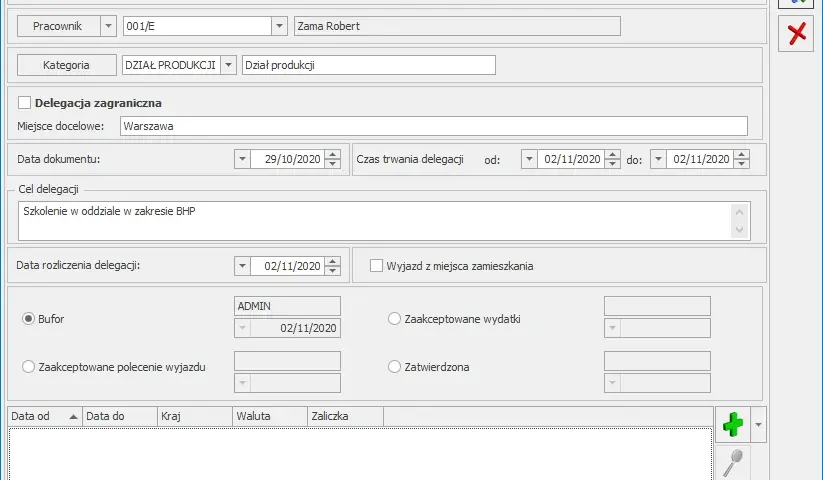Click the Waluta column header
Screen dimensions: 823x480
pyautogui.click(x=270, y=416)
